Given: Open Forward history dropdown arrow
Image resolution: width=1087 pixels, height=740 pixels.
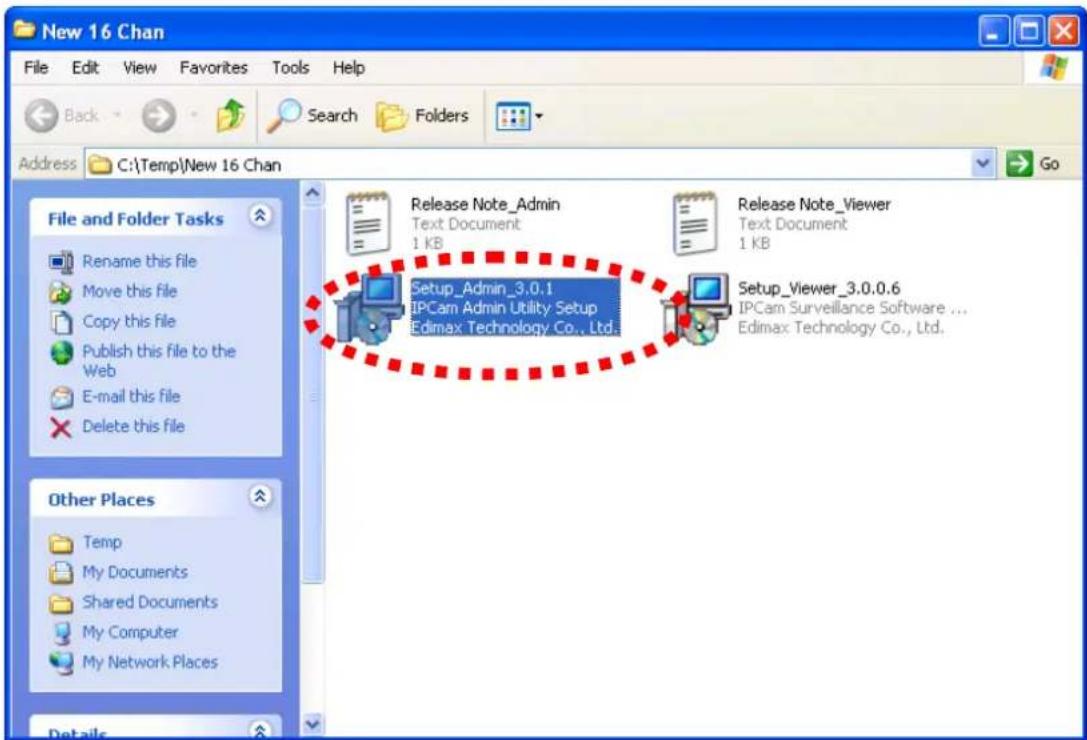Looking at the screenshot, I should [x=195, y=116].
